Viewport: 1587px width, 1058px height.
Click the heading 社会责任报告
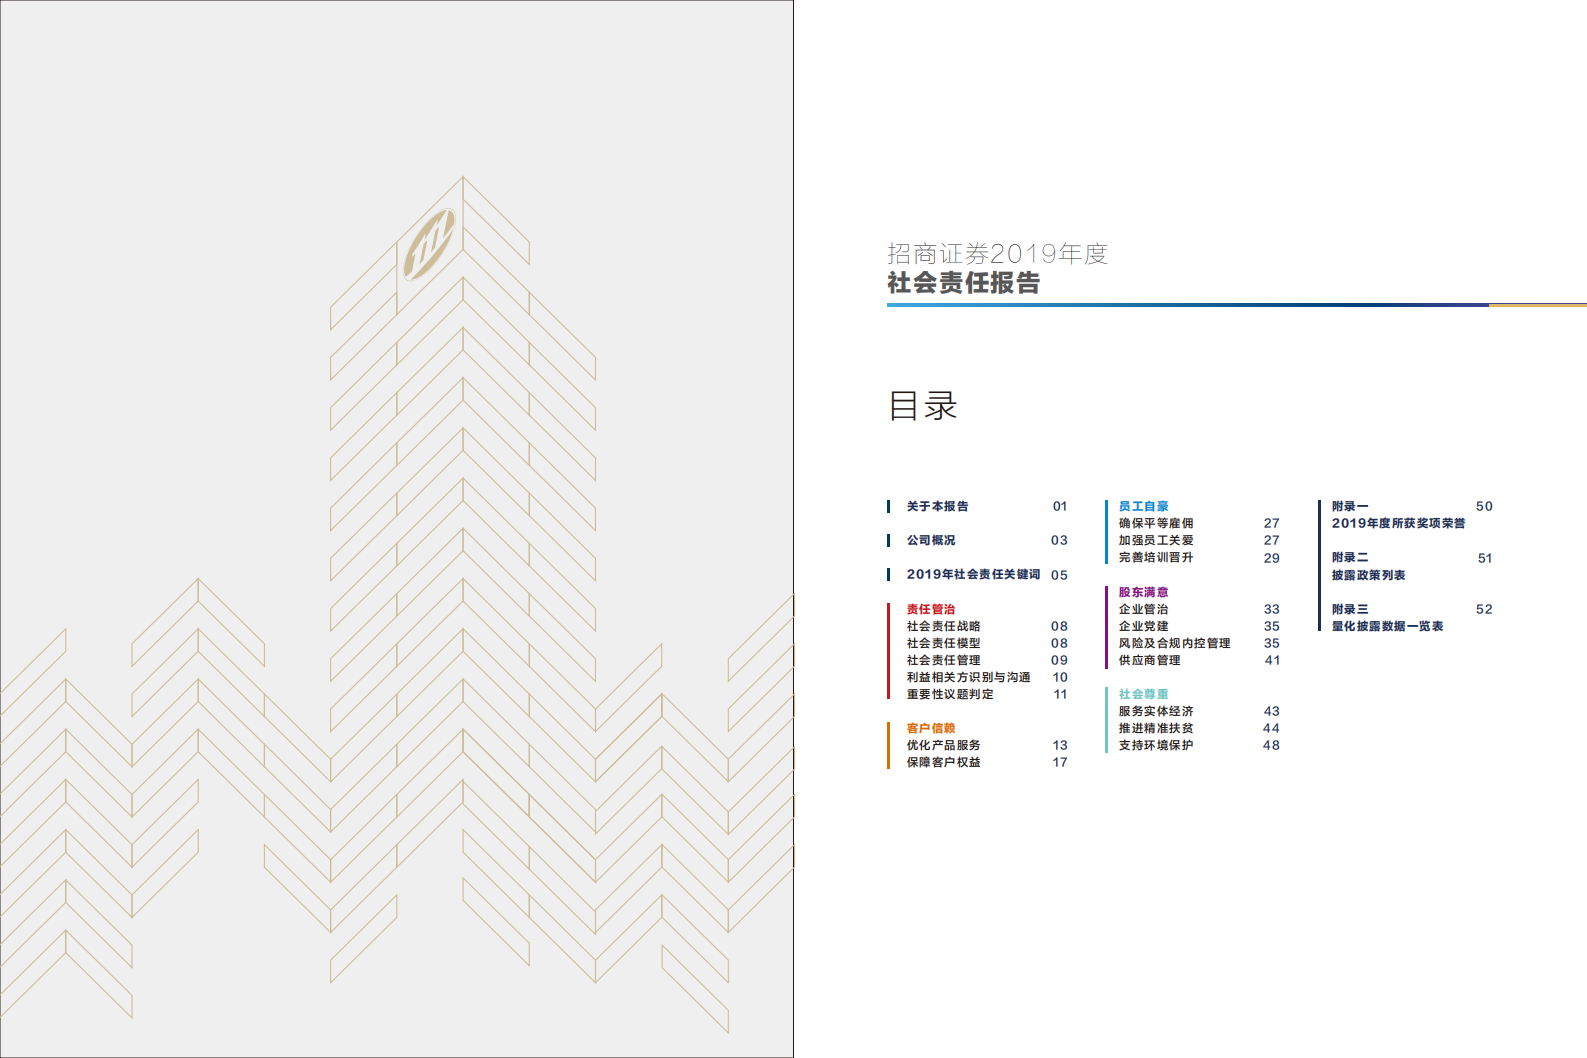coord(964,283)
